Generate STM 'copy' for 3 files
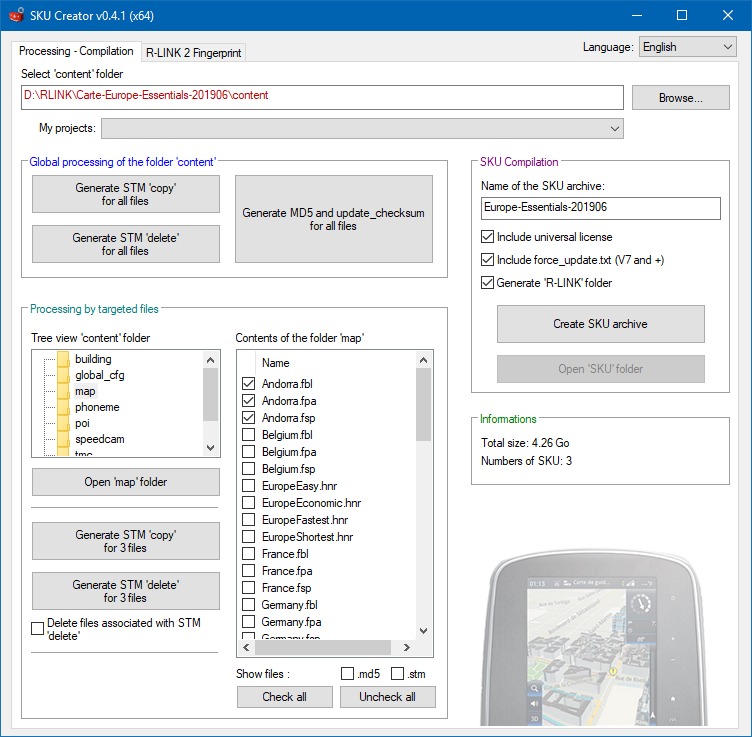Screen dimensions: 752x737 tap(126, 541)
